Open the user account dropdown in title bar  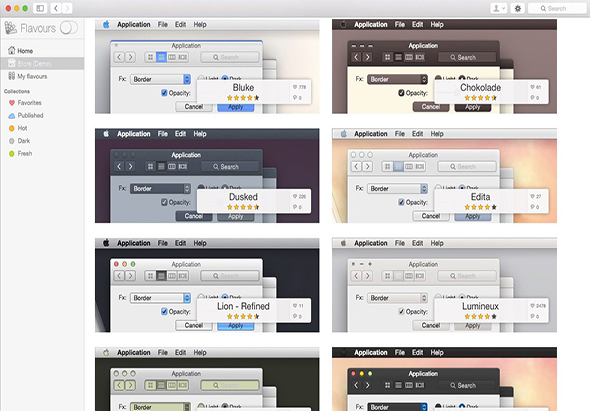pos(499,8)
